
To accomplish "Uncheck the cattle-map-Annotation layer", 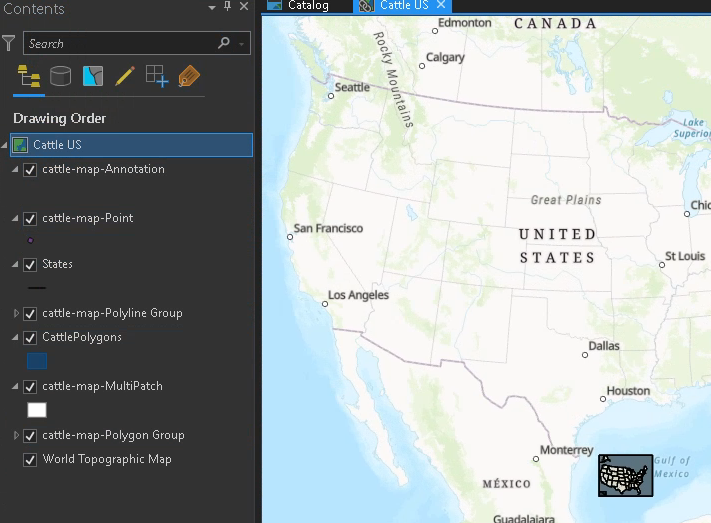I will click(30, 170).
